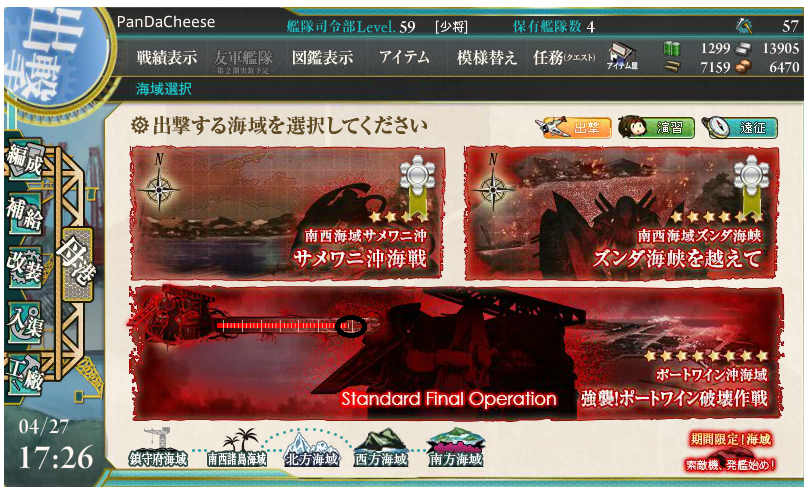Switch to 北方海域 world tab
Viewport: 810px width, 492px height.
click(312, 450)
